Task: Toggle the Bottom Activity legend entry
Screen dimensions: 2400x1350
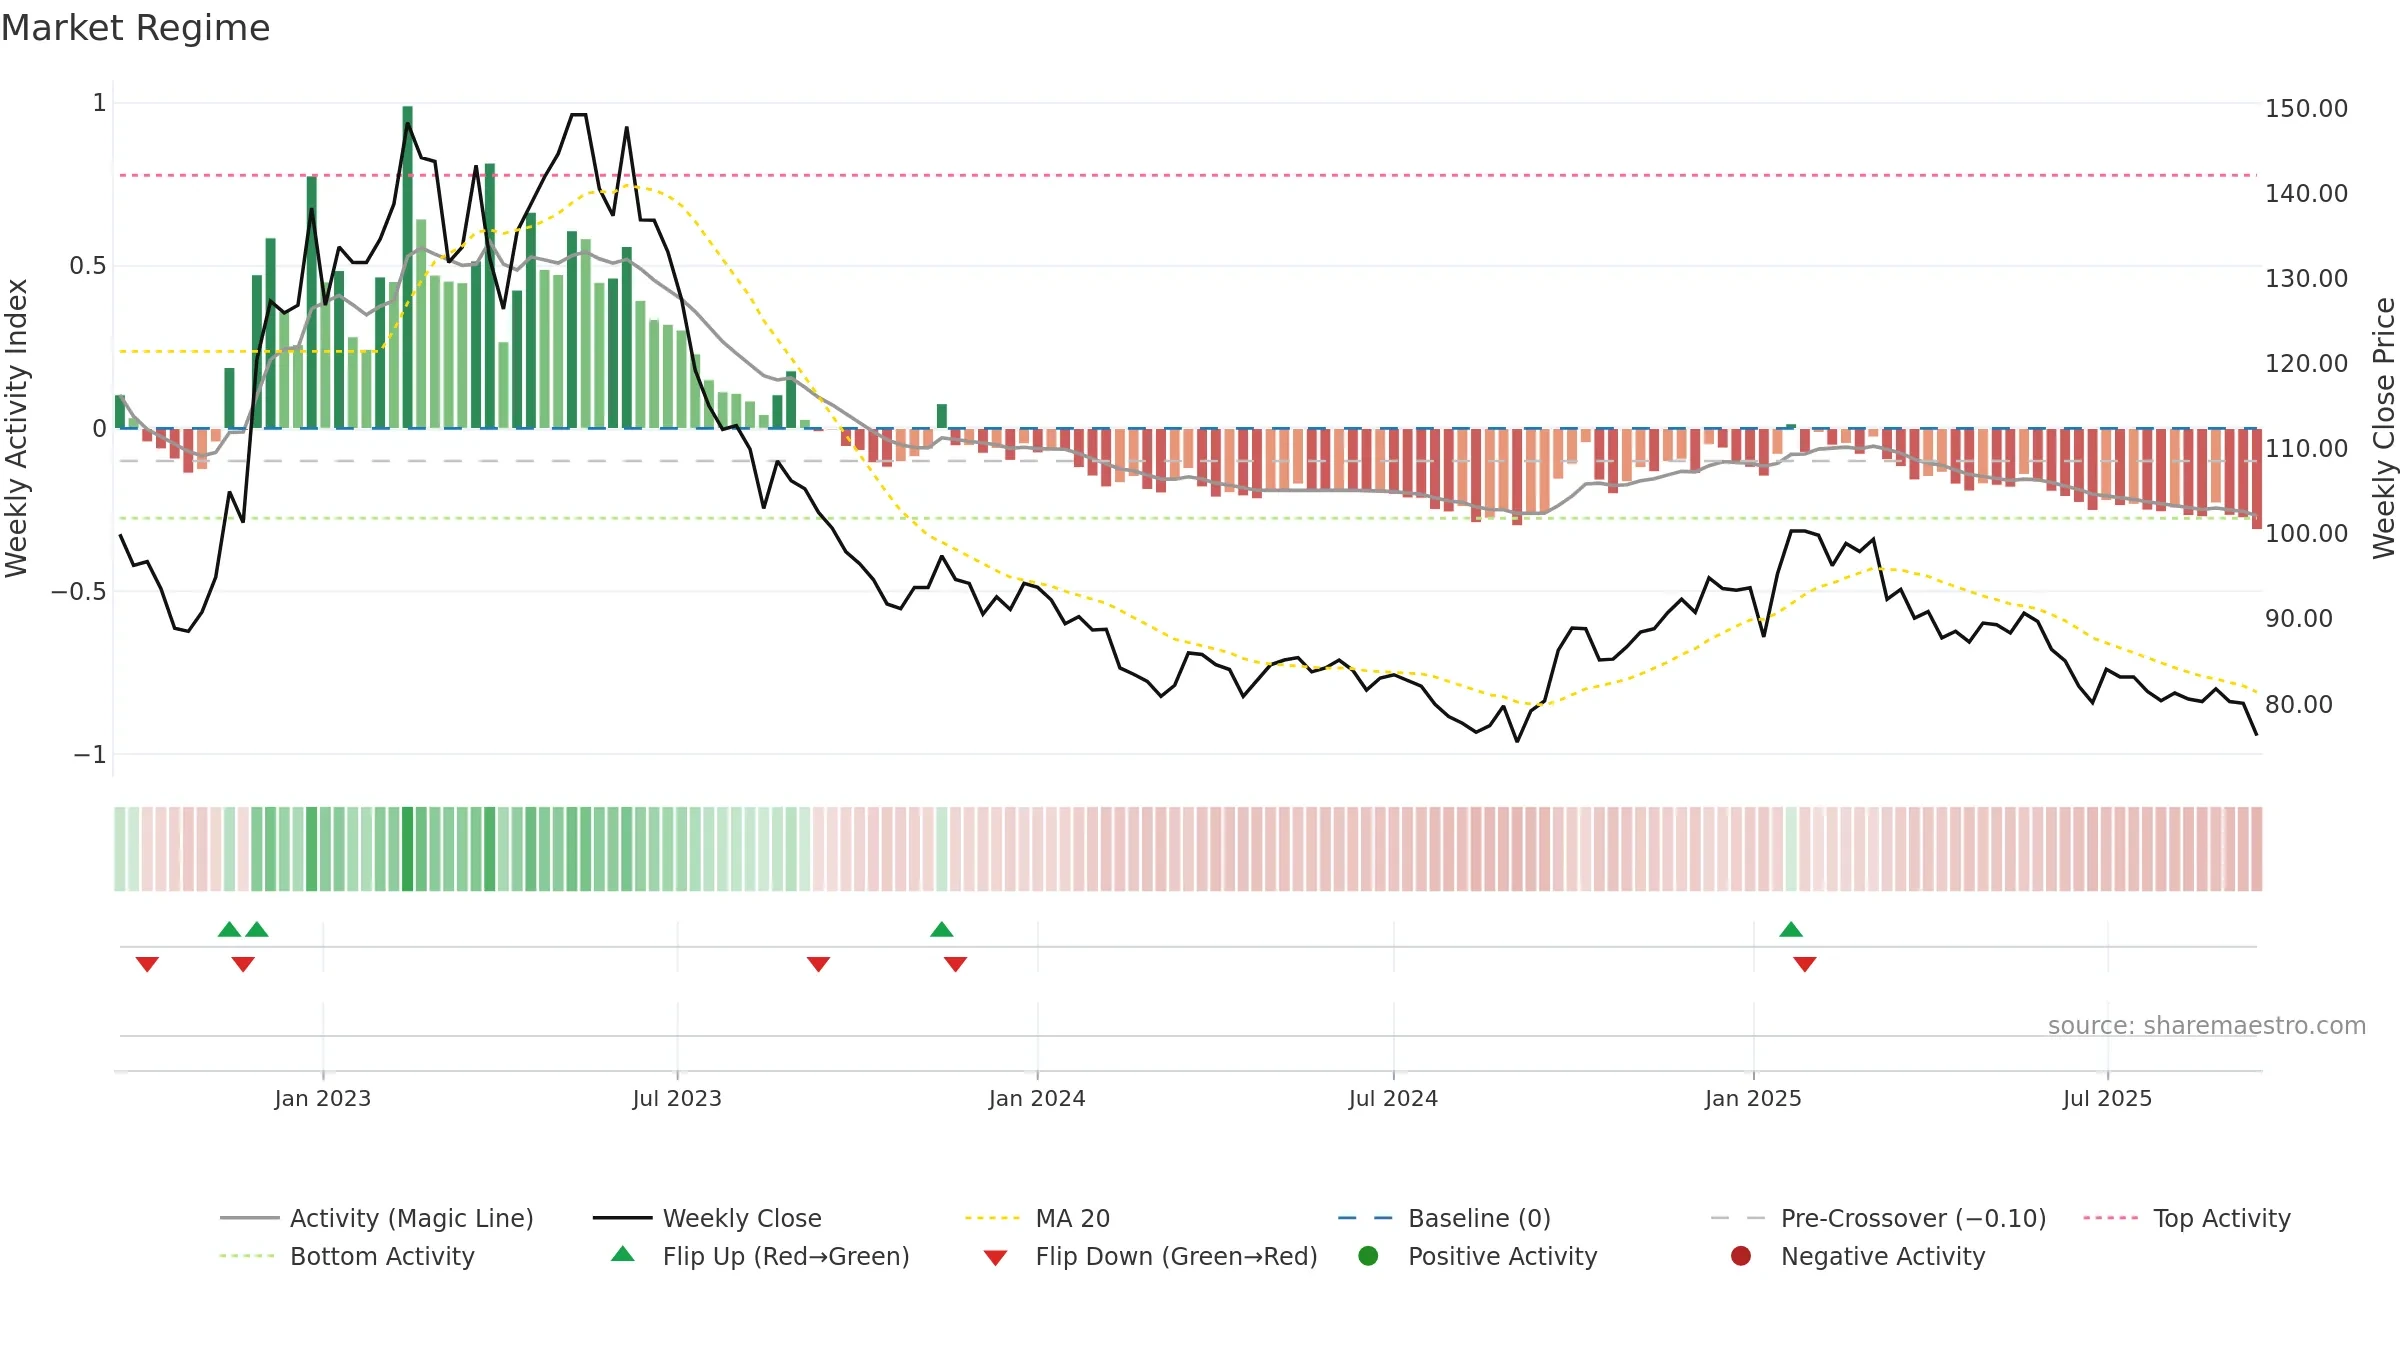Action: coord(347,1256)
